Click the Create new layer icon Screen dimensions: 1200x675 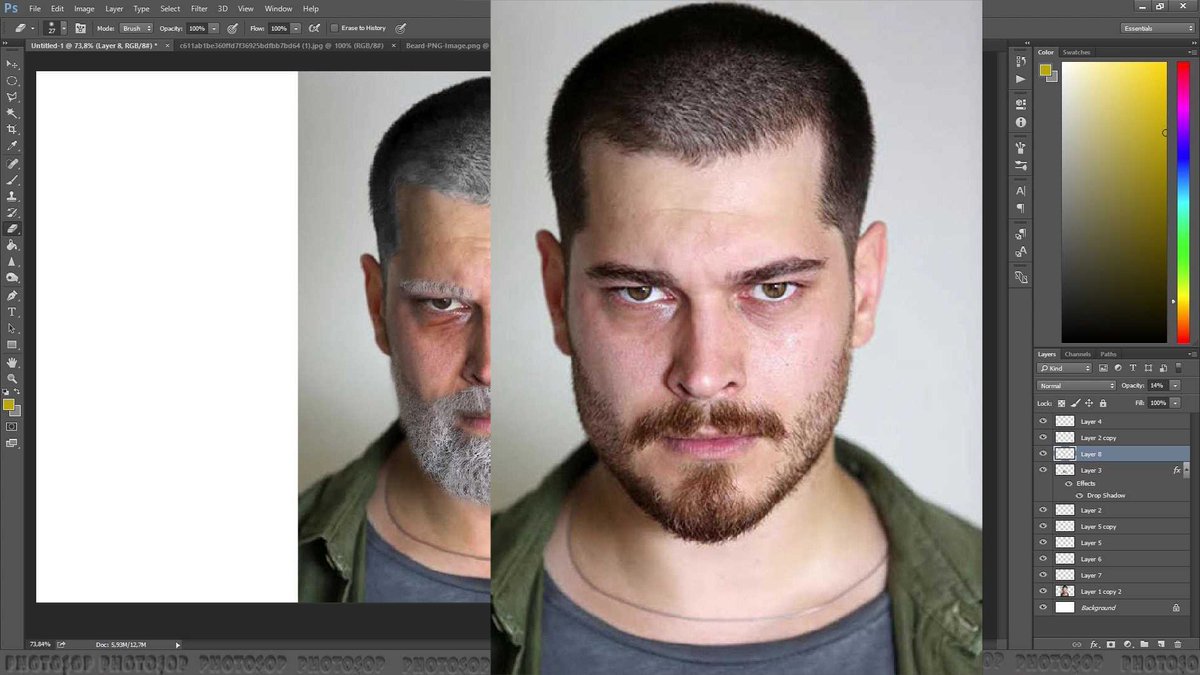pyautogui.click(x=1160, y=645)
